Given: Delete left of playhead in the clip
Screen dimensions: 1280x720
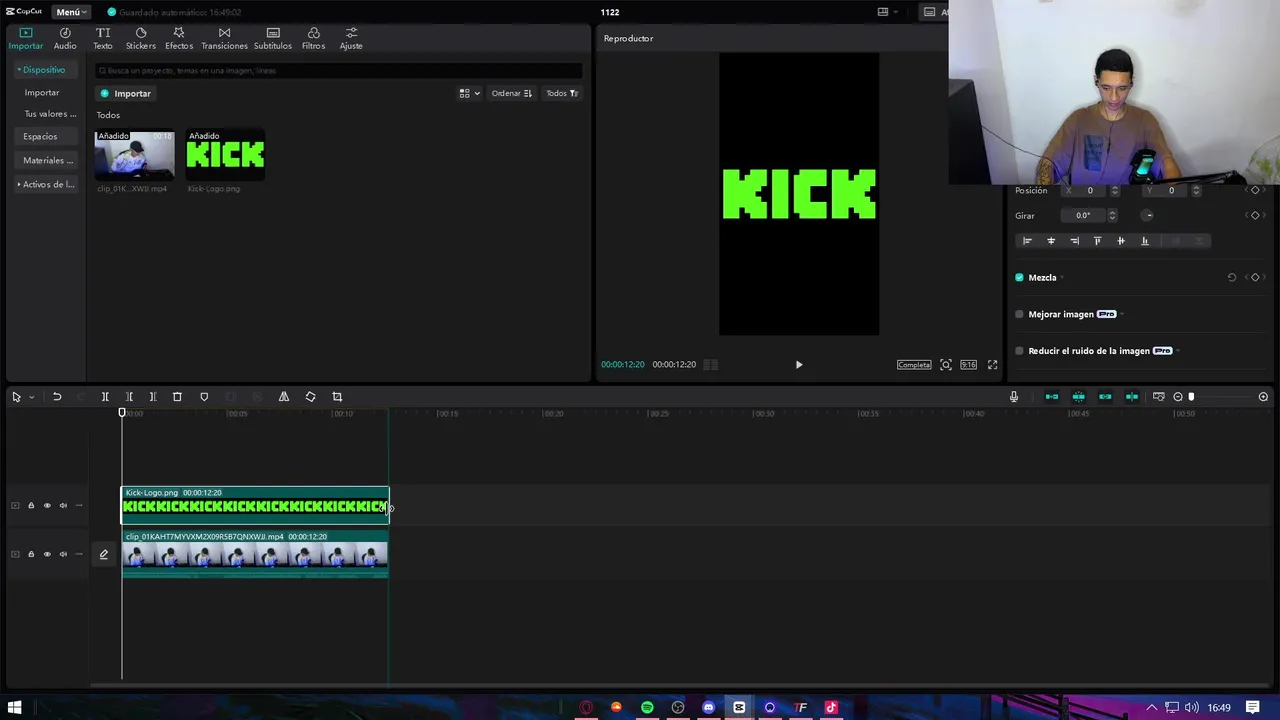Looking at the screenshot, I should pyautogui.click(x=129, y=397).
